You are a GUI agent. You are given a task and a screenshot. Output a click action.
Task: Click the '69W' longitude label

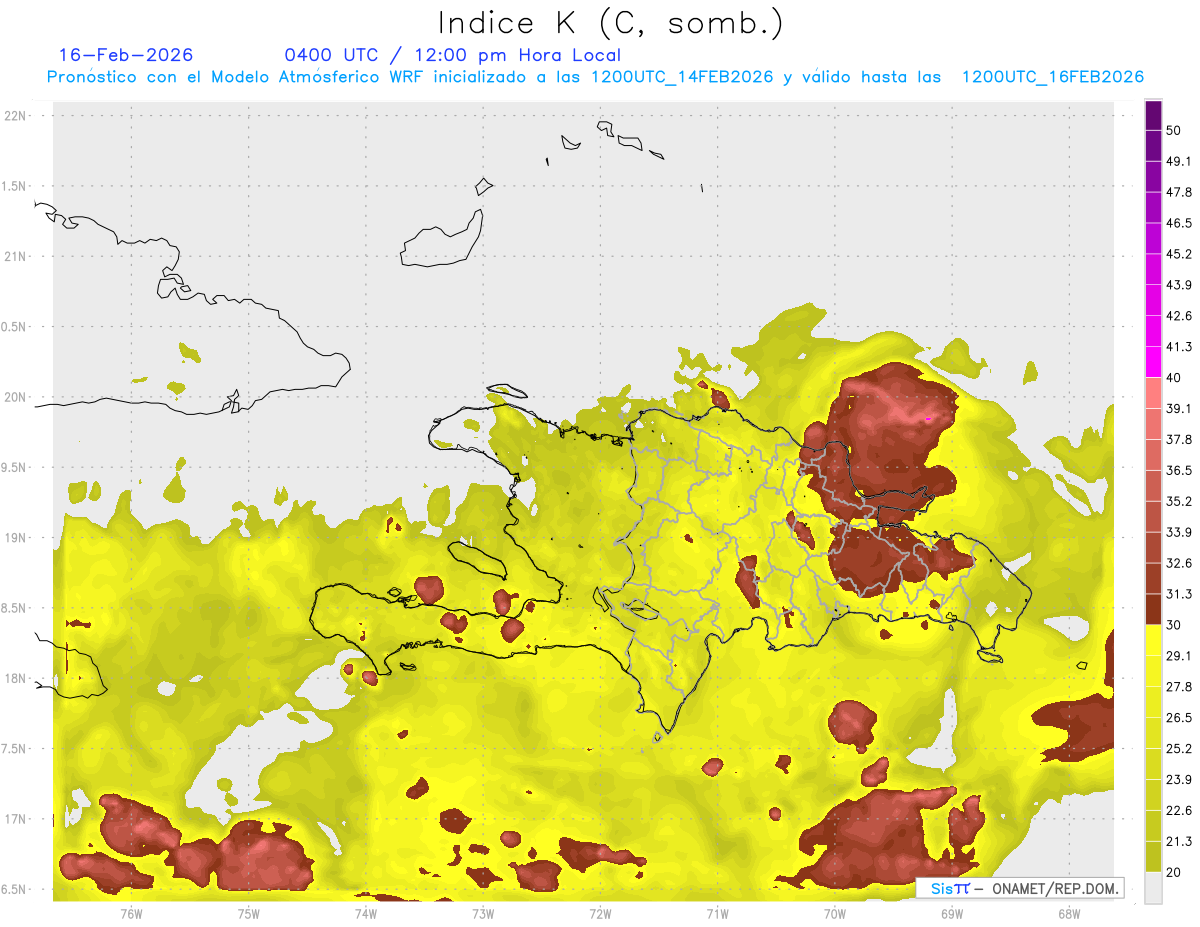[952, 914]
